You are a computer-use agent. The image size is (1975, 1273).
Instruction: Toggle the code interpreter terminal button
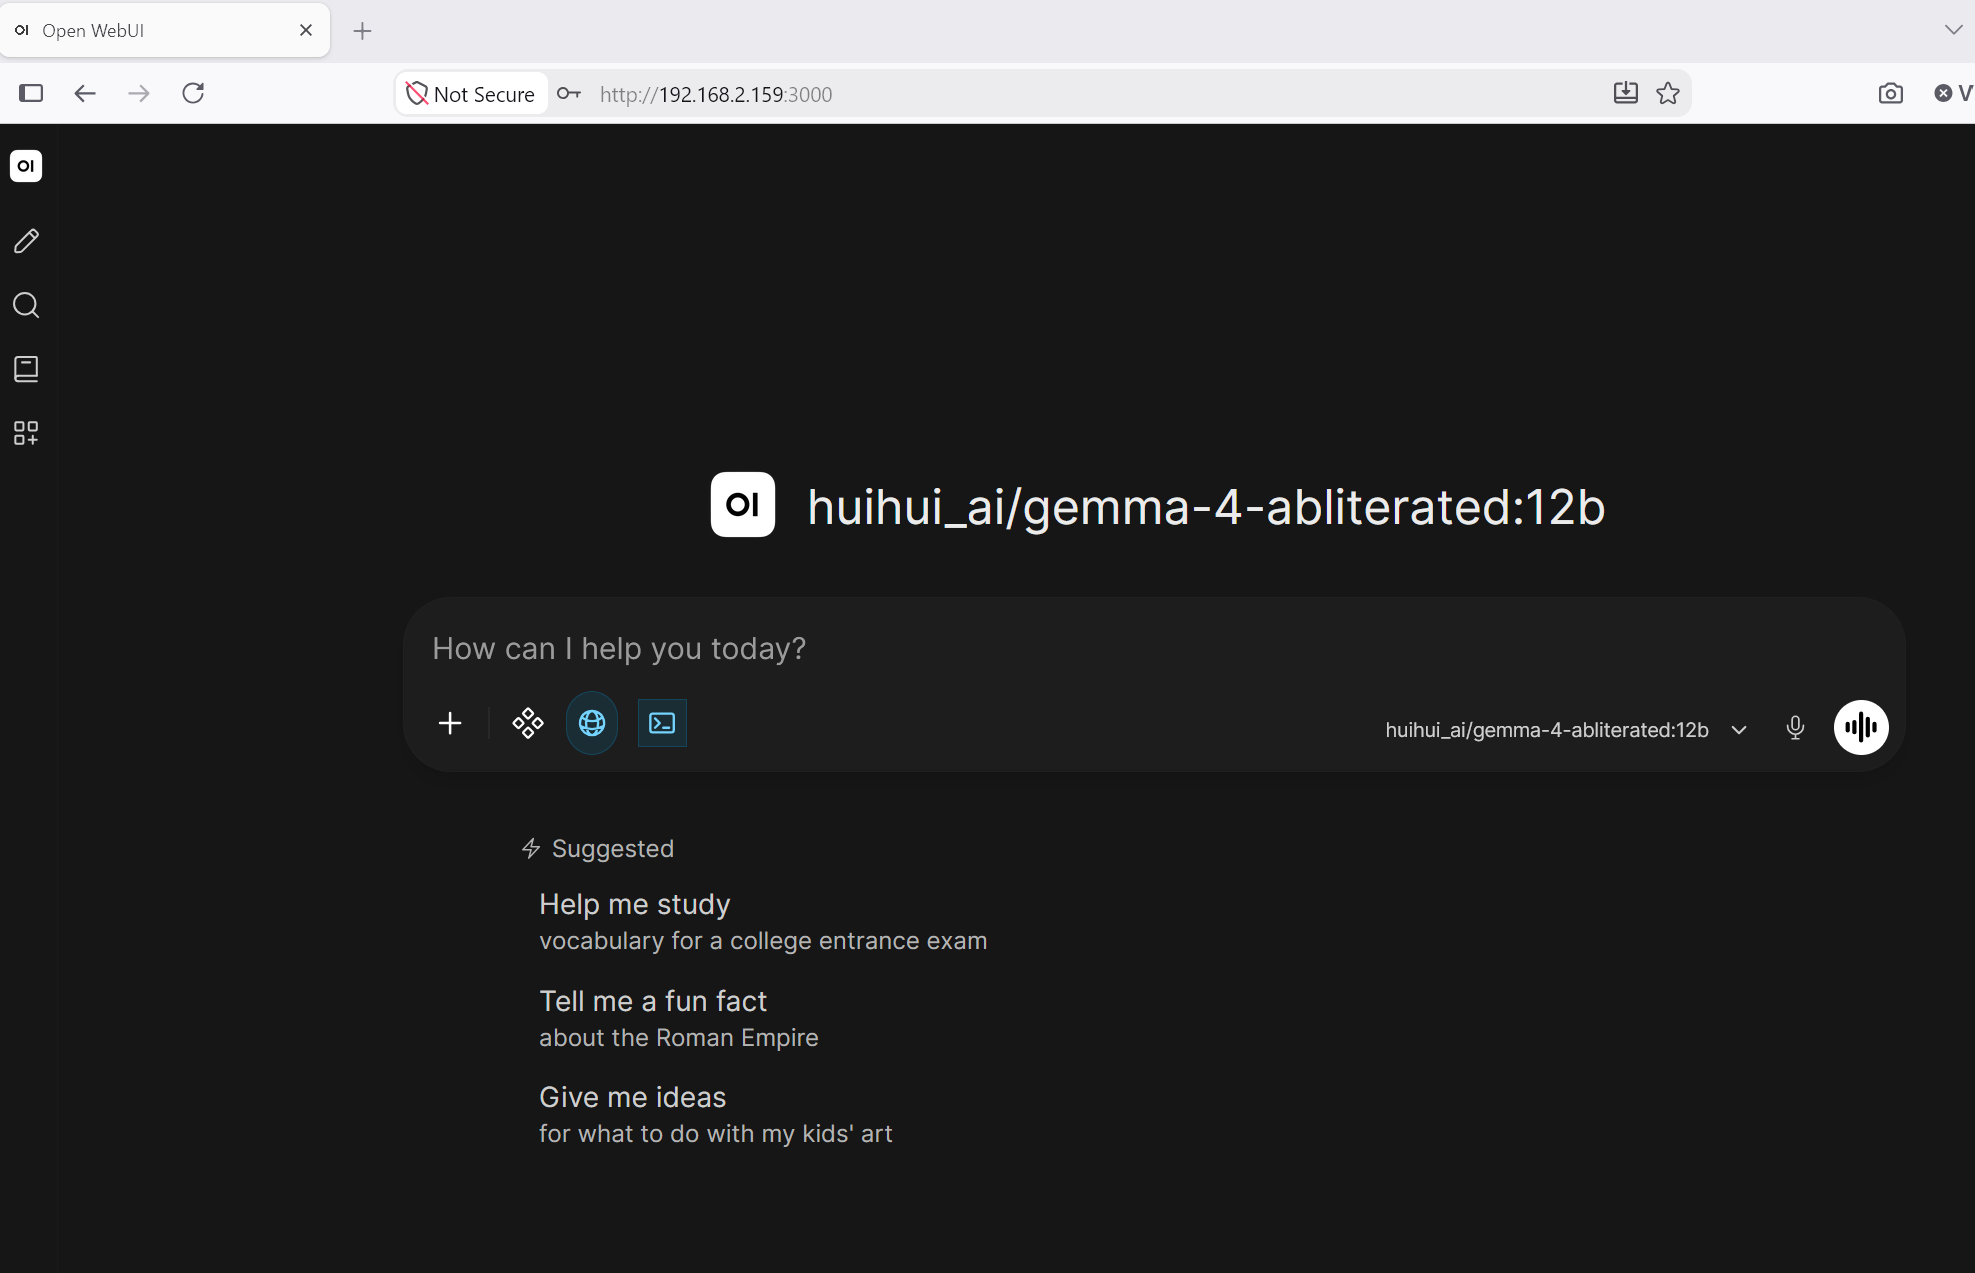662,723
